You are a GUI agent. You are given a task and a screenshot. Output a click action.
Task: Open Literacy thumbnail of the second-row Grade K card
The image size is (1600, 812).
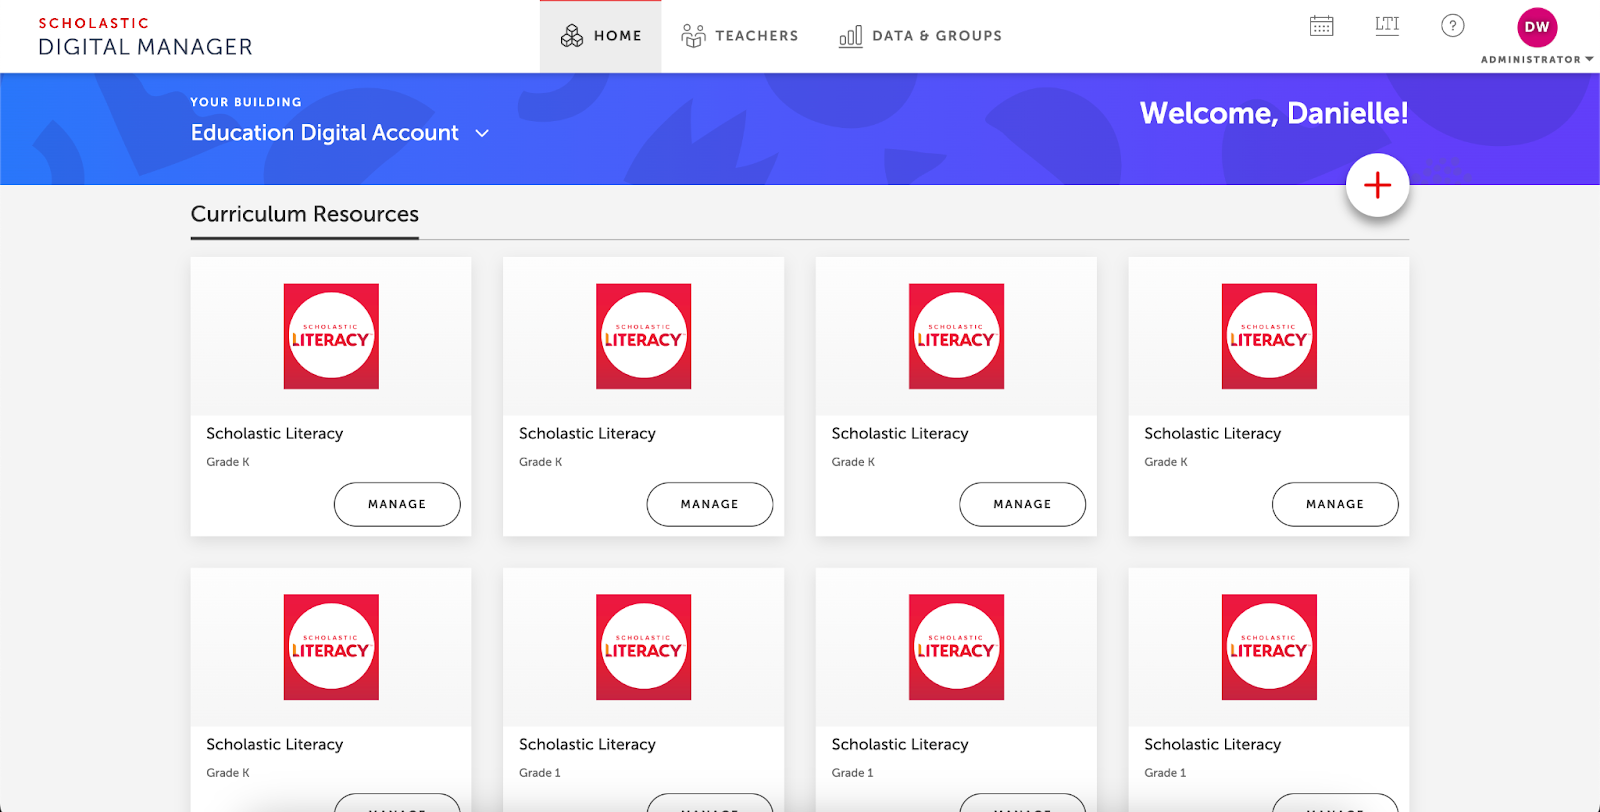click(x=331, y=647)
